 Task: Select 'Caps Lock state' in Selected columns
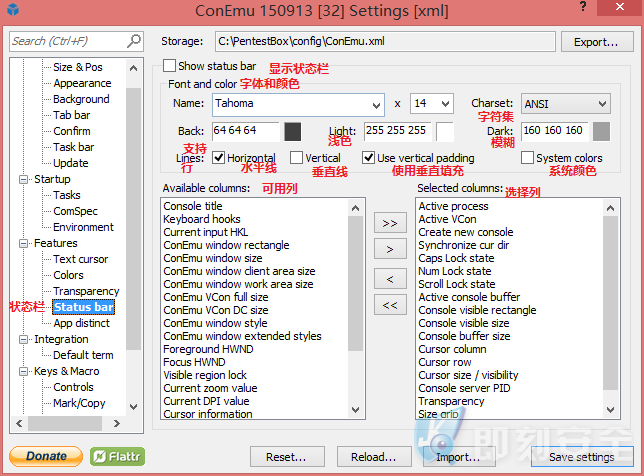point(456,258)
